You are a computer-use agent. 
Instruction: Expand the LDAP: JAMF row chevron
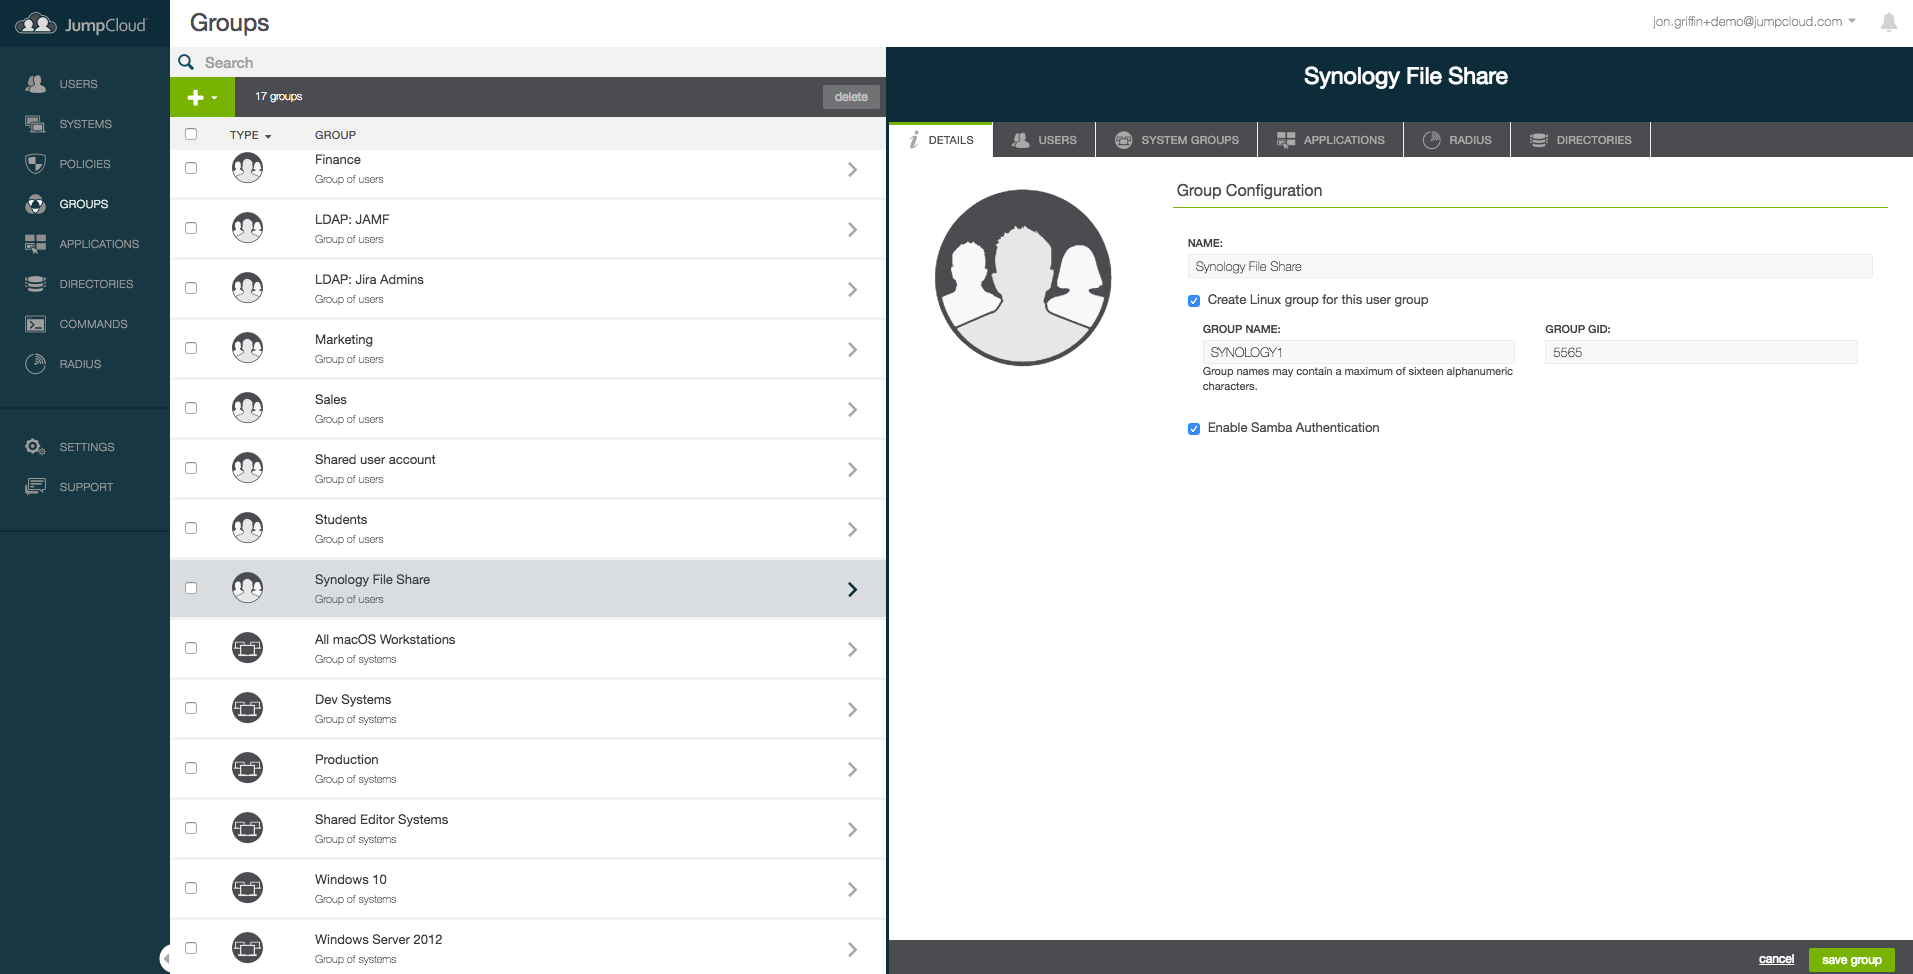pyautogui.click(x=852, y=230)
